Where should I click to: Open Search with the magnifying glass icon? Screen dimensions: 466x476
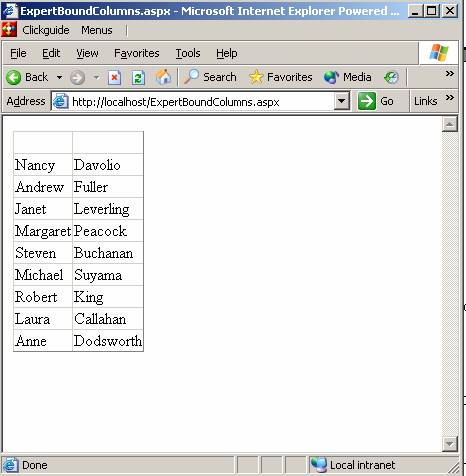pyautogui.click(x=191, y=77)
